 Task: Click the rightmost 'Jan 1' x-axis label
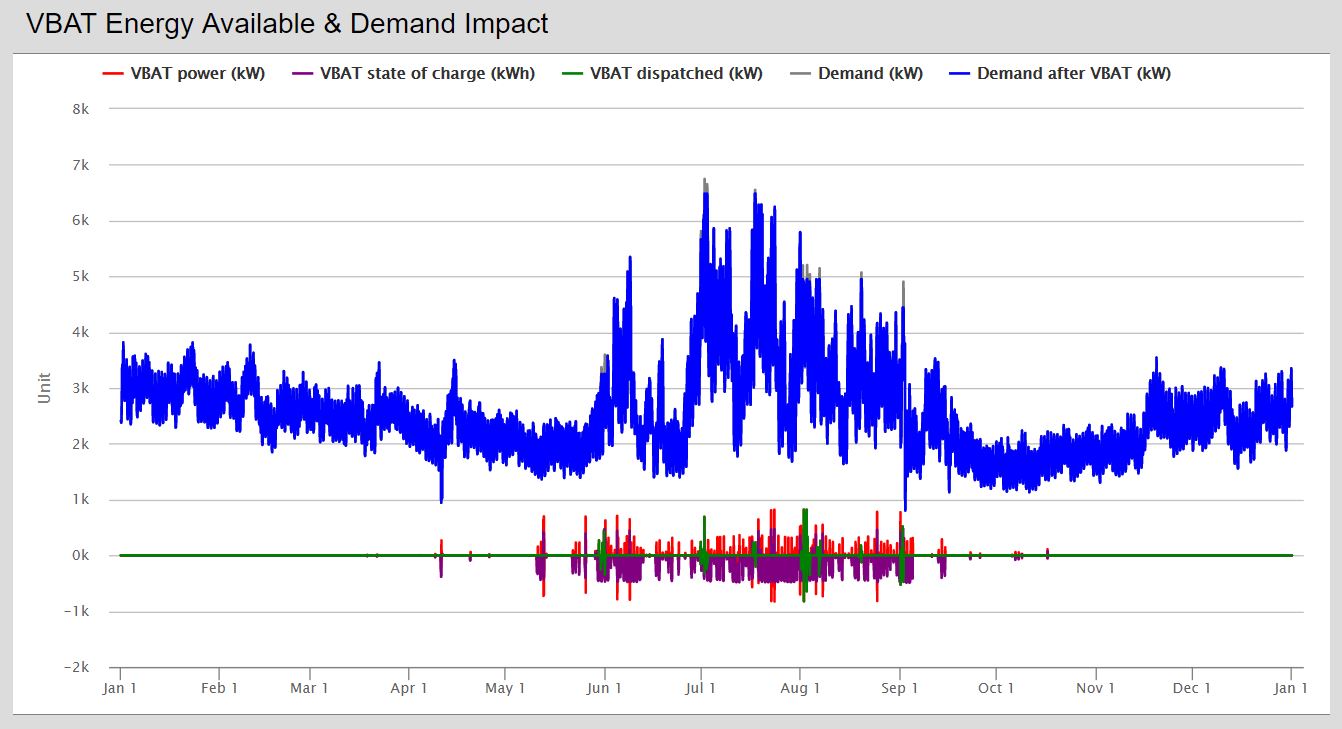tap(1291, 688)
